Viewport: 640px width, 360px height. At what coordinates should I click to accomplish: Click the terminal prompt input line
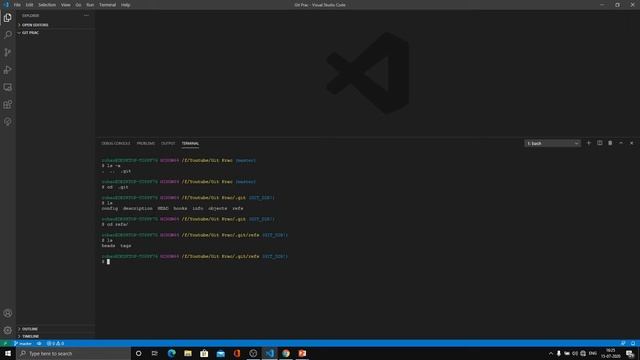(106, 262)
